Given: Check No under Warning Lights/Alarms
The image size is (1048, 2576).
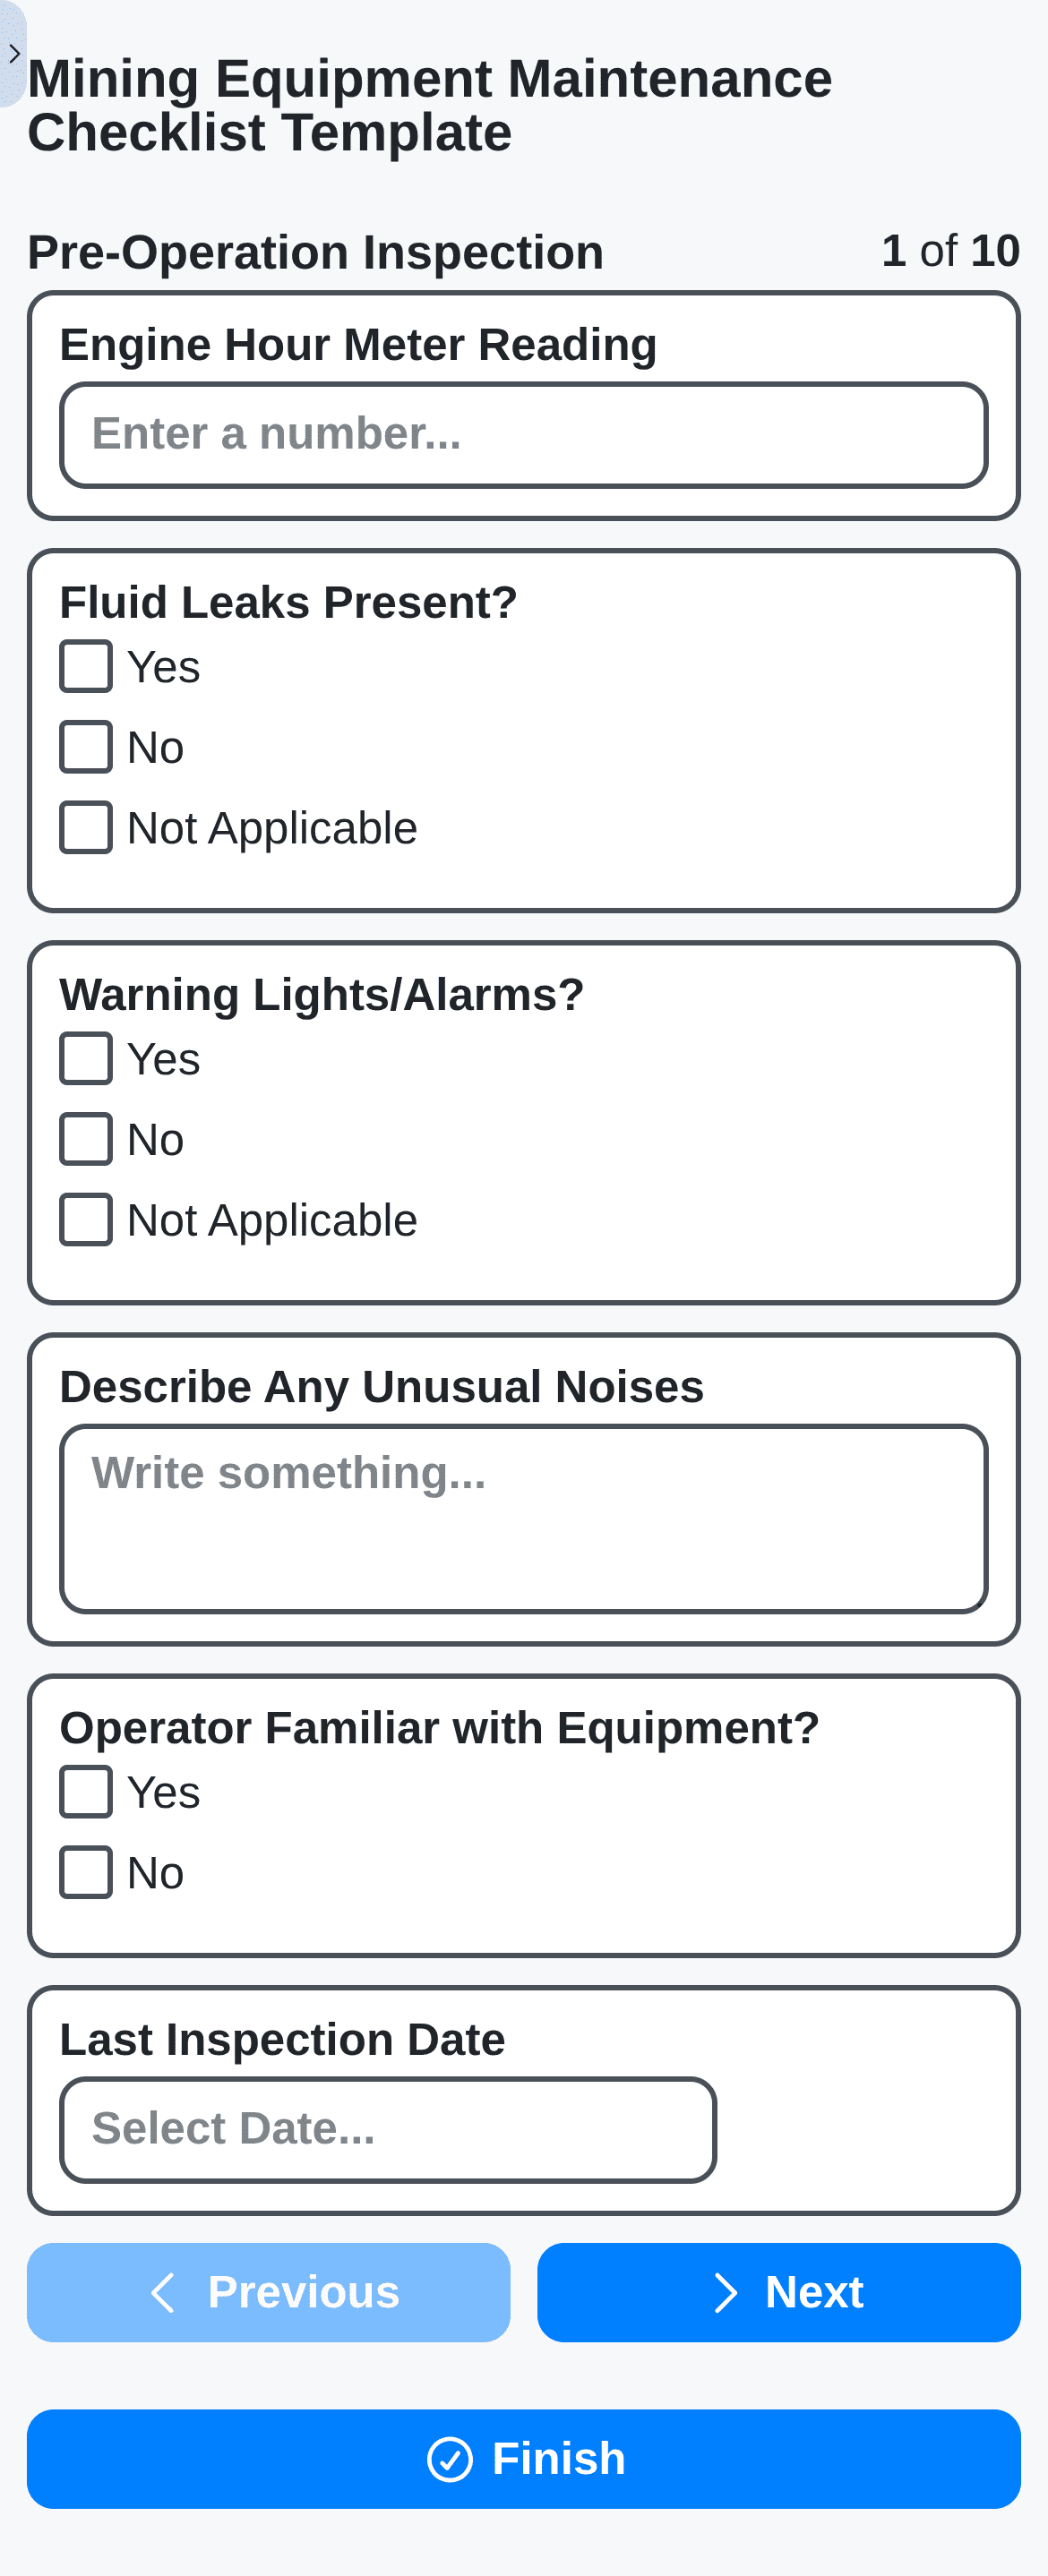Looking at the screenshot, I should coord(86,1139).
